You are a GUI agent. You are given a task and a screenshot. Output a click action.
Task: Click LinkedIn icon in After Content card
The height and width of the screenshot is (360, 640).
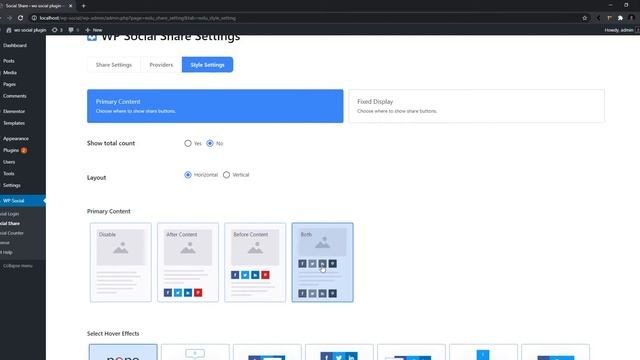pyautogui.click(x=188, y=293)
